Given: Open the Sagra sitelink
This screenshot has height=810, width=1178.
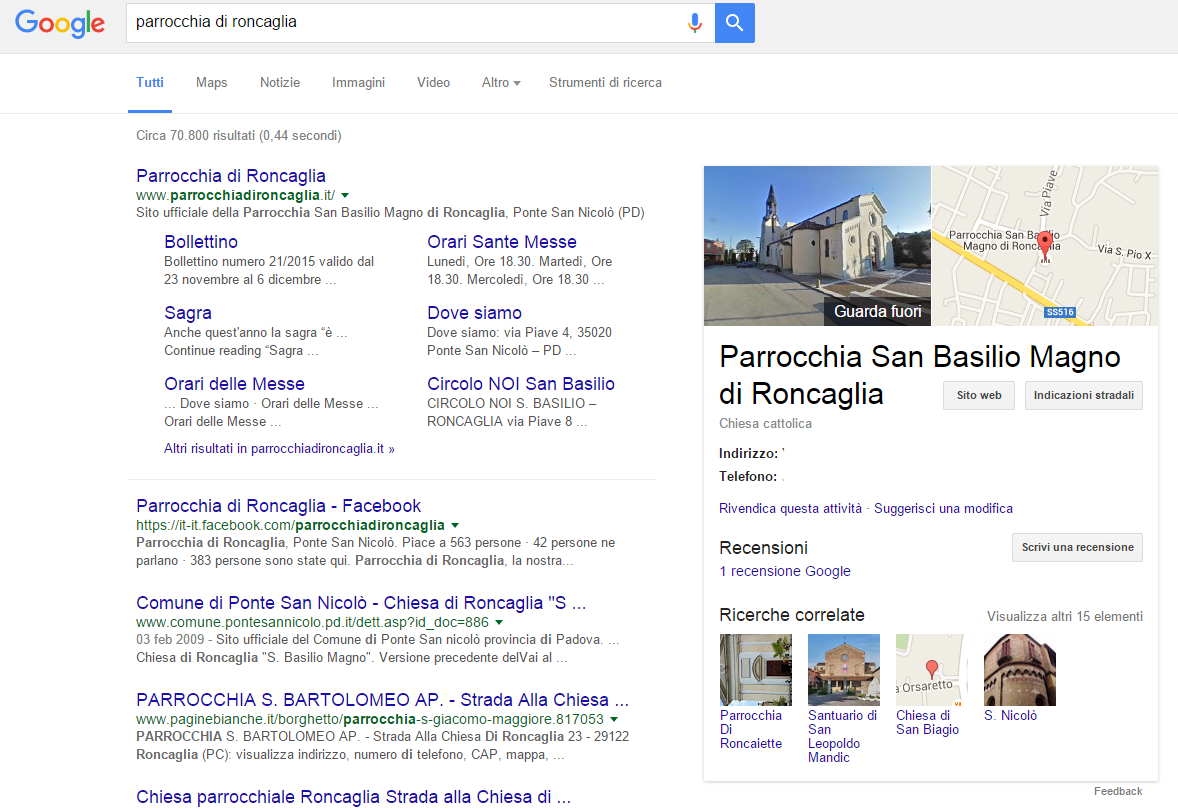Looking at the screenshot, I should pyautogui.click(x=188, y=313).
